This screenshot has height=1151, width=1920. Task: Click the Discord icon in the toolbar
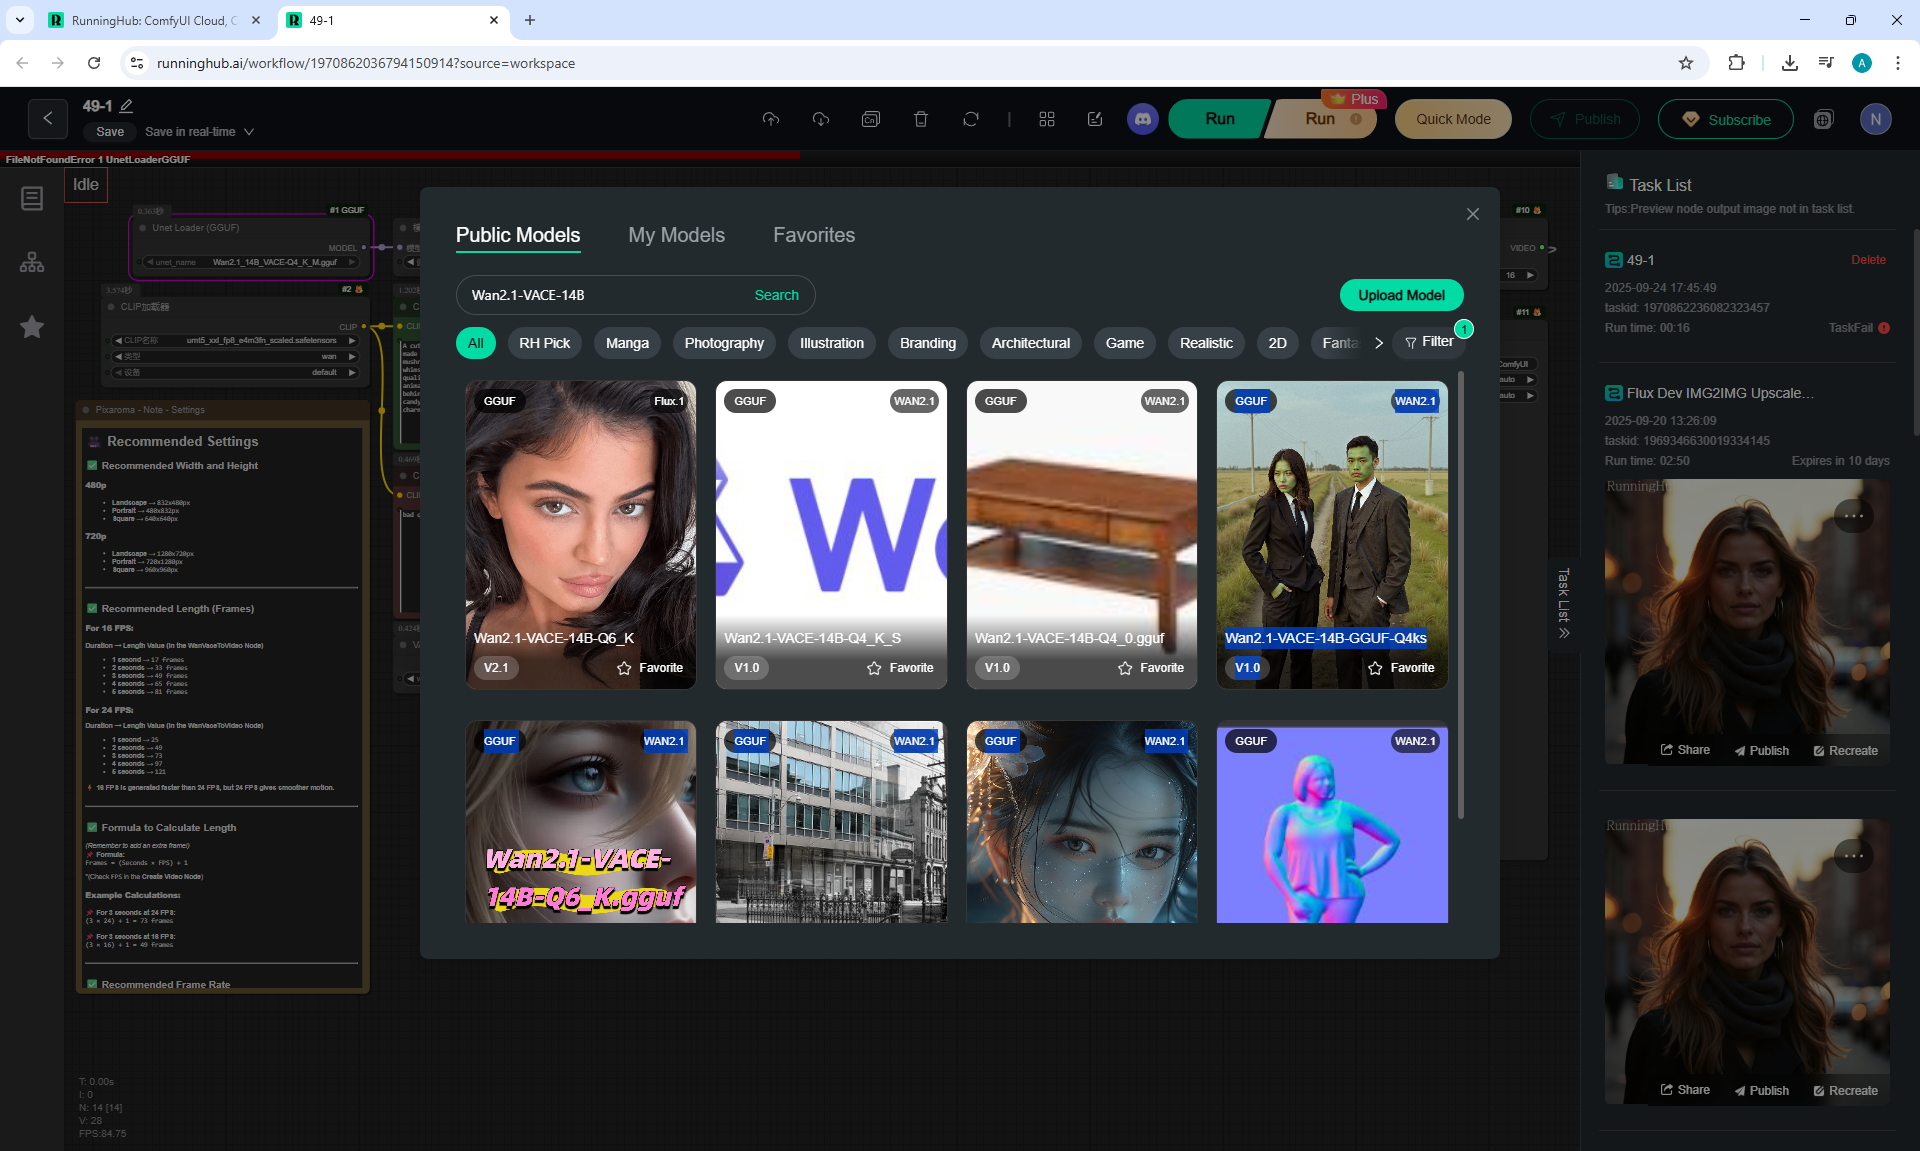point(1143,119)
